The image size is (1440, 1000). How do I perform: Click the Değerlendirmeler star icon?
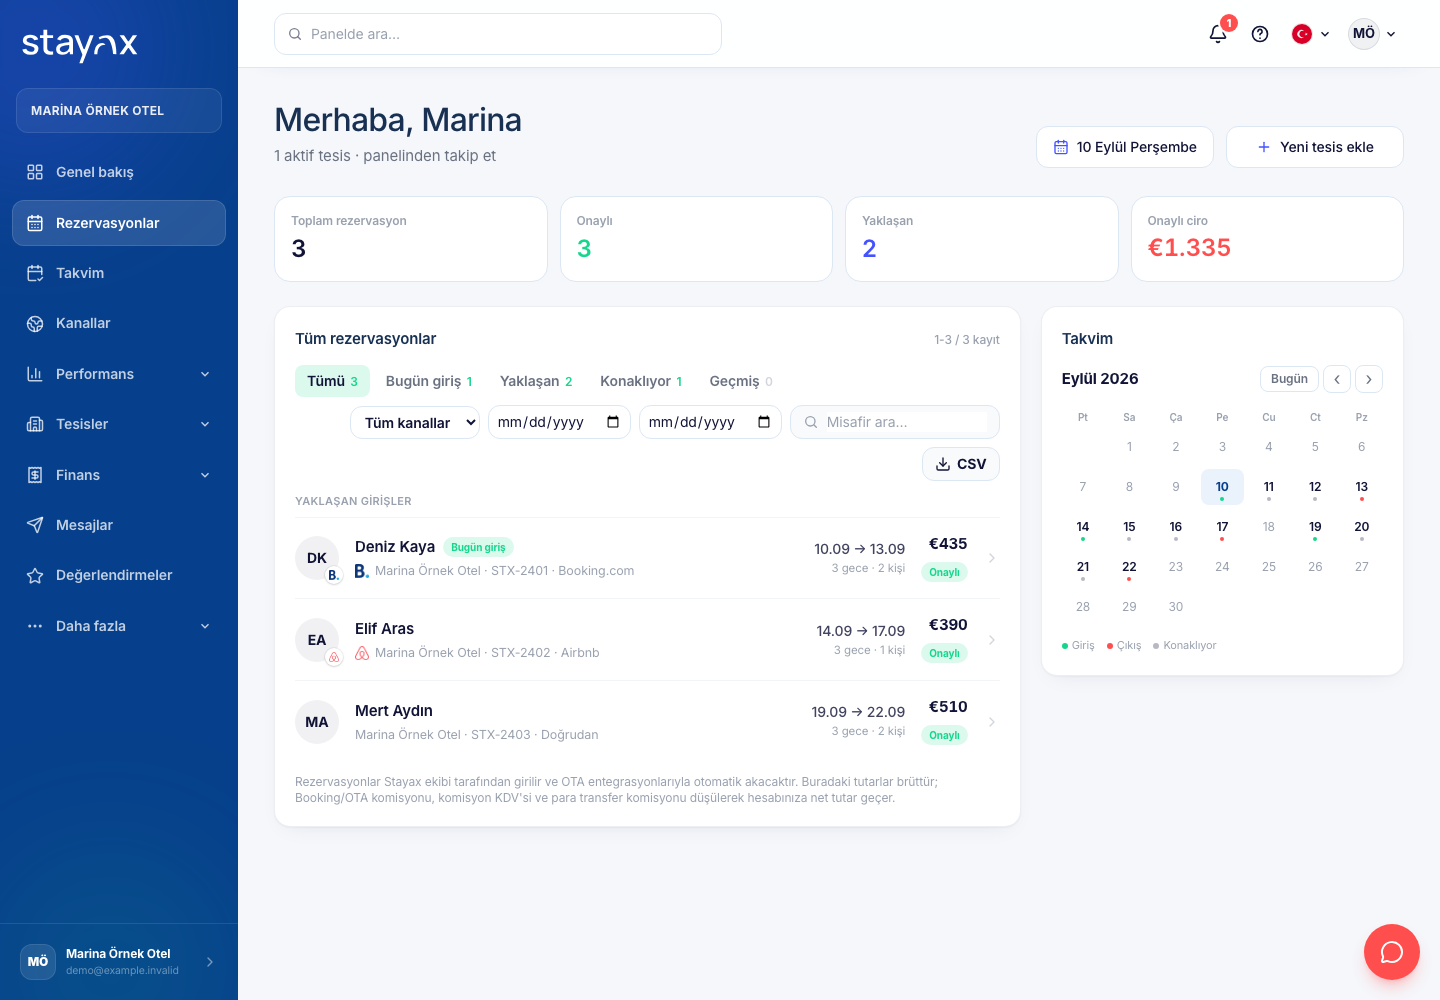pos(35,575)
